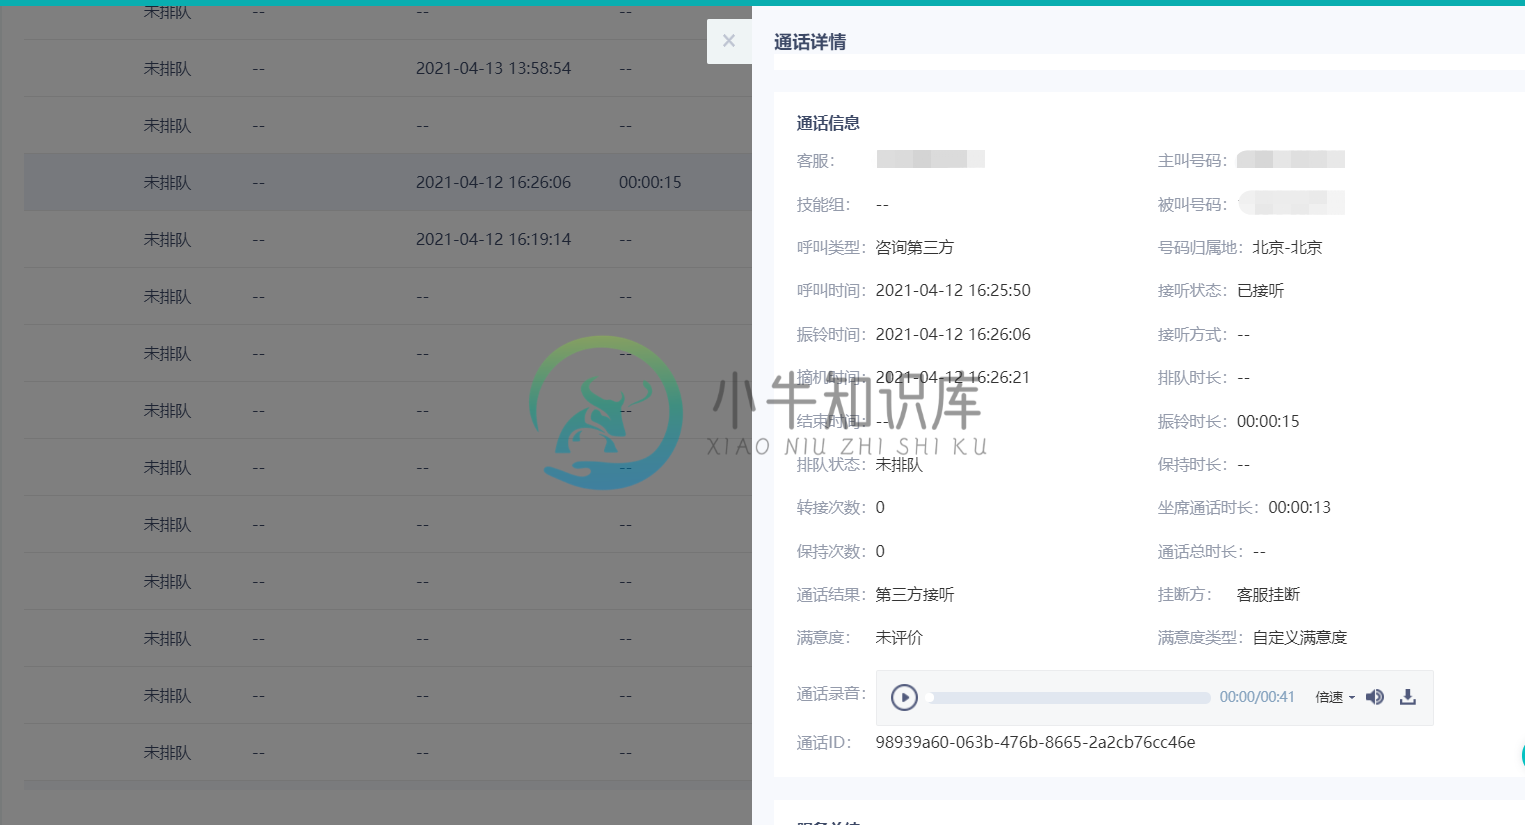Viewport: 1525px width, 825px height.
Task: Click the 通话详情 panel title
Action: [x=810, y=42]
